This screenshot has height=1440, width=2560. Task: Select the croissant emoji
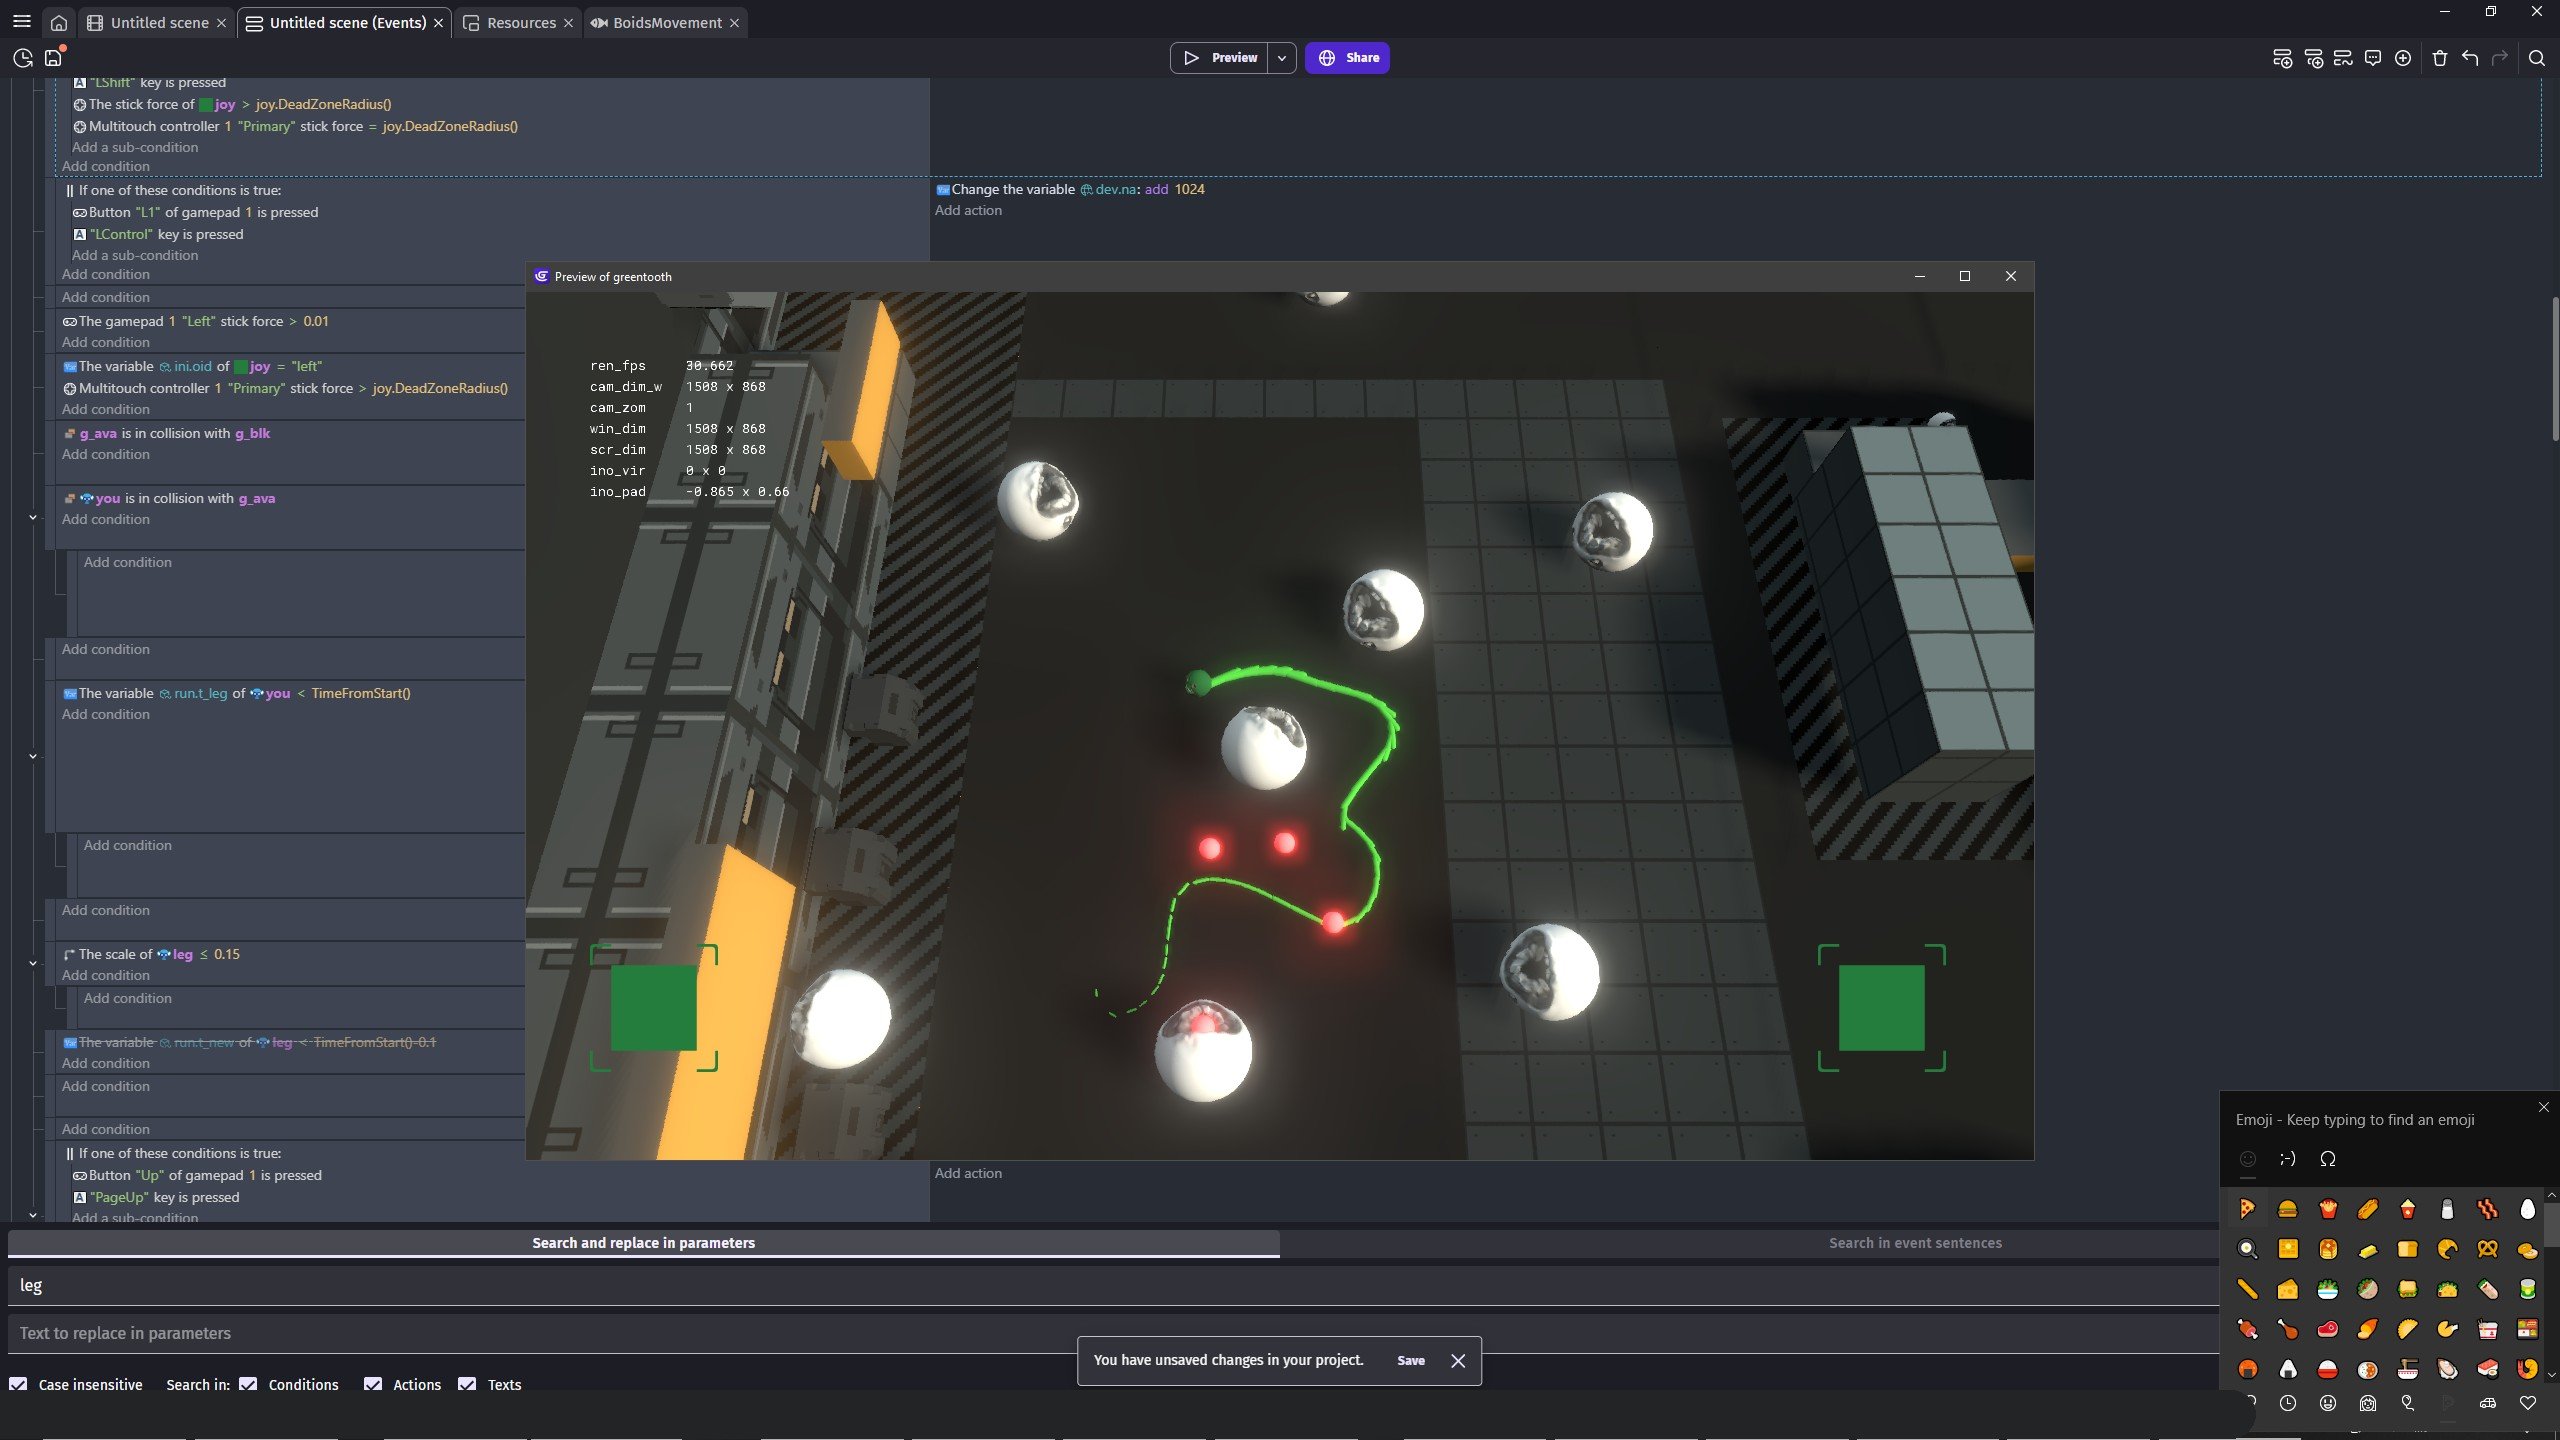(x=2447, y=1249)
